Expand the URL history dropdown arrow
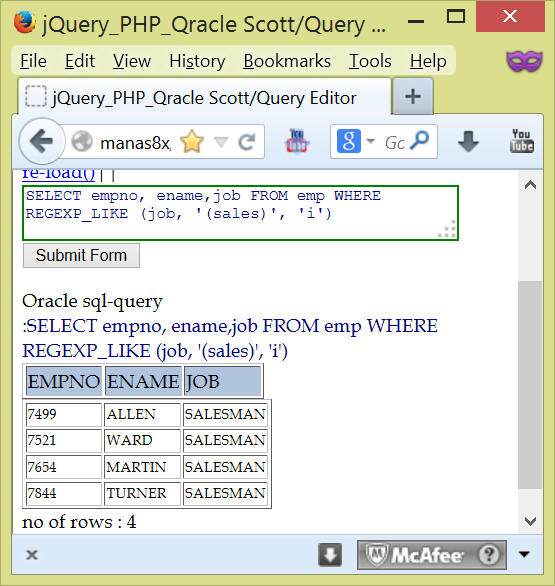 coord(221,142)
